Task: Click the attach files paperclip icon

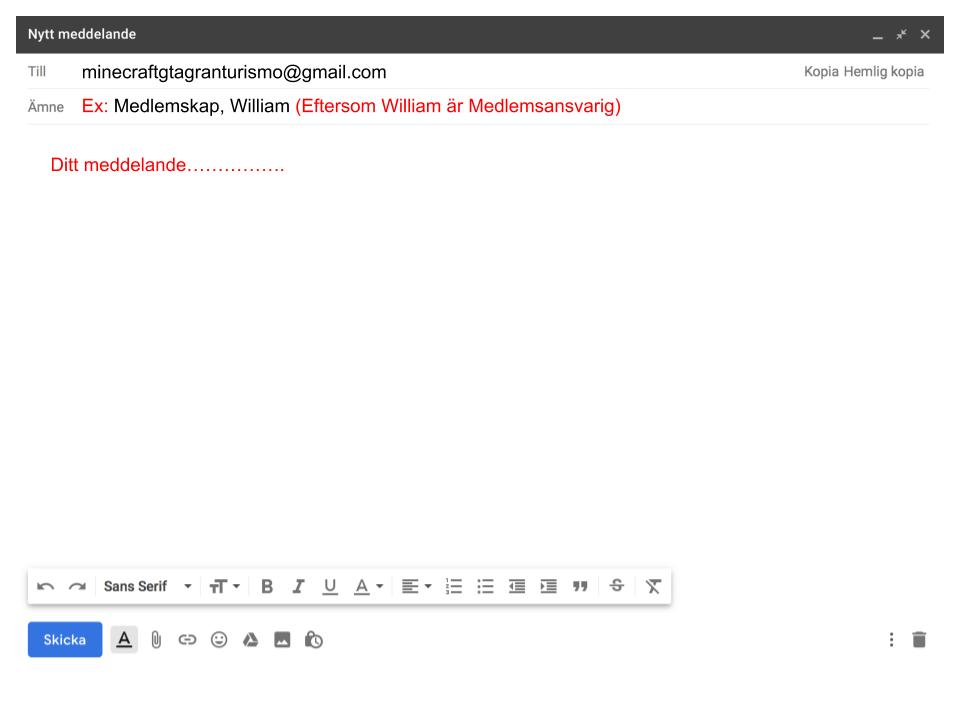Action: tap(156, 640)
